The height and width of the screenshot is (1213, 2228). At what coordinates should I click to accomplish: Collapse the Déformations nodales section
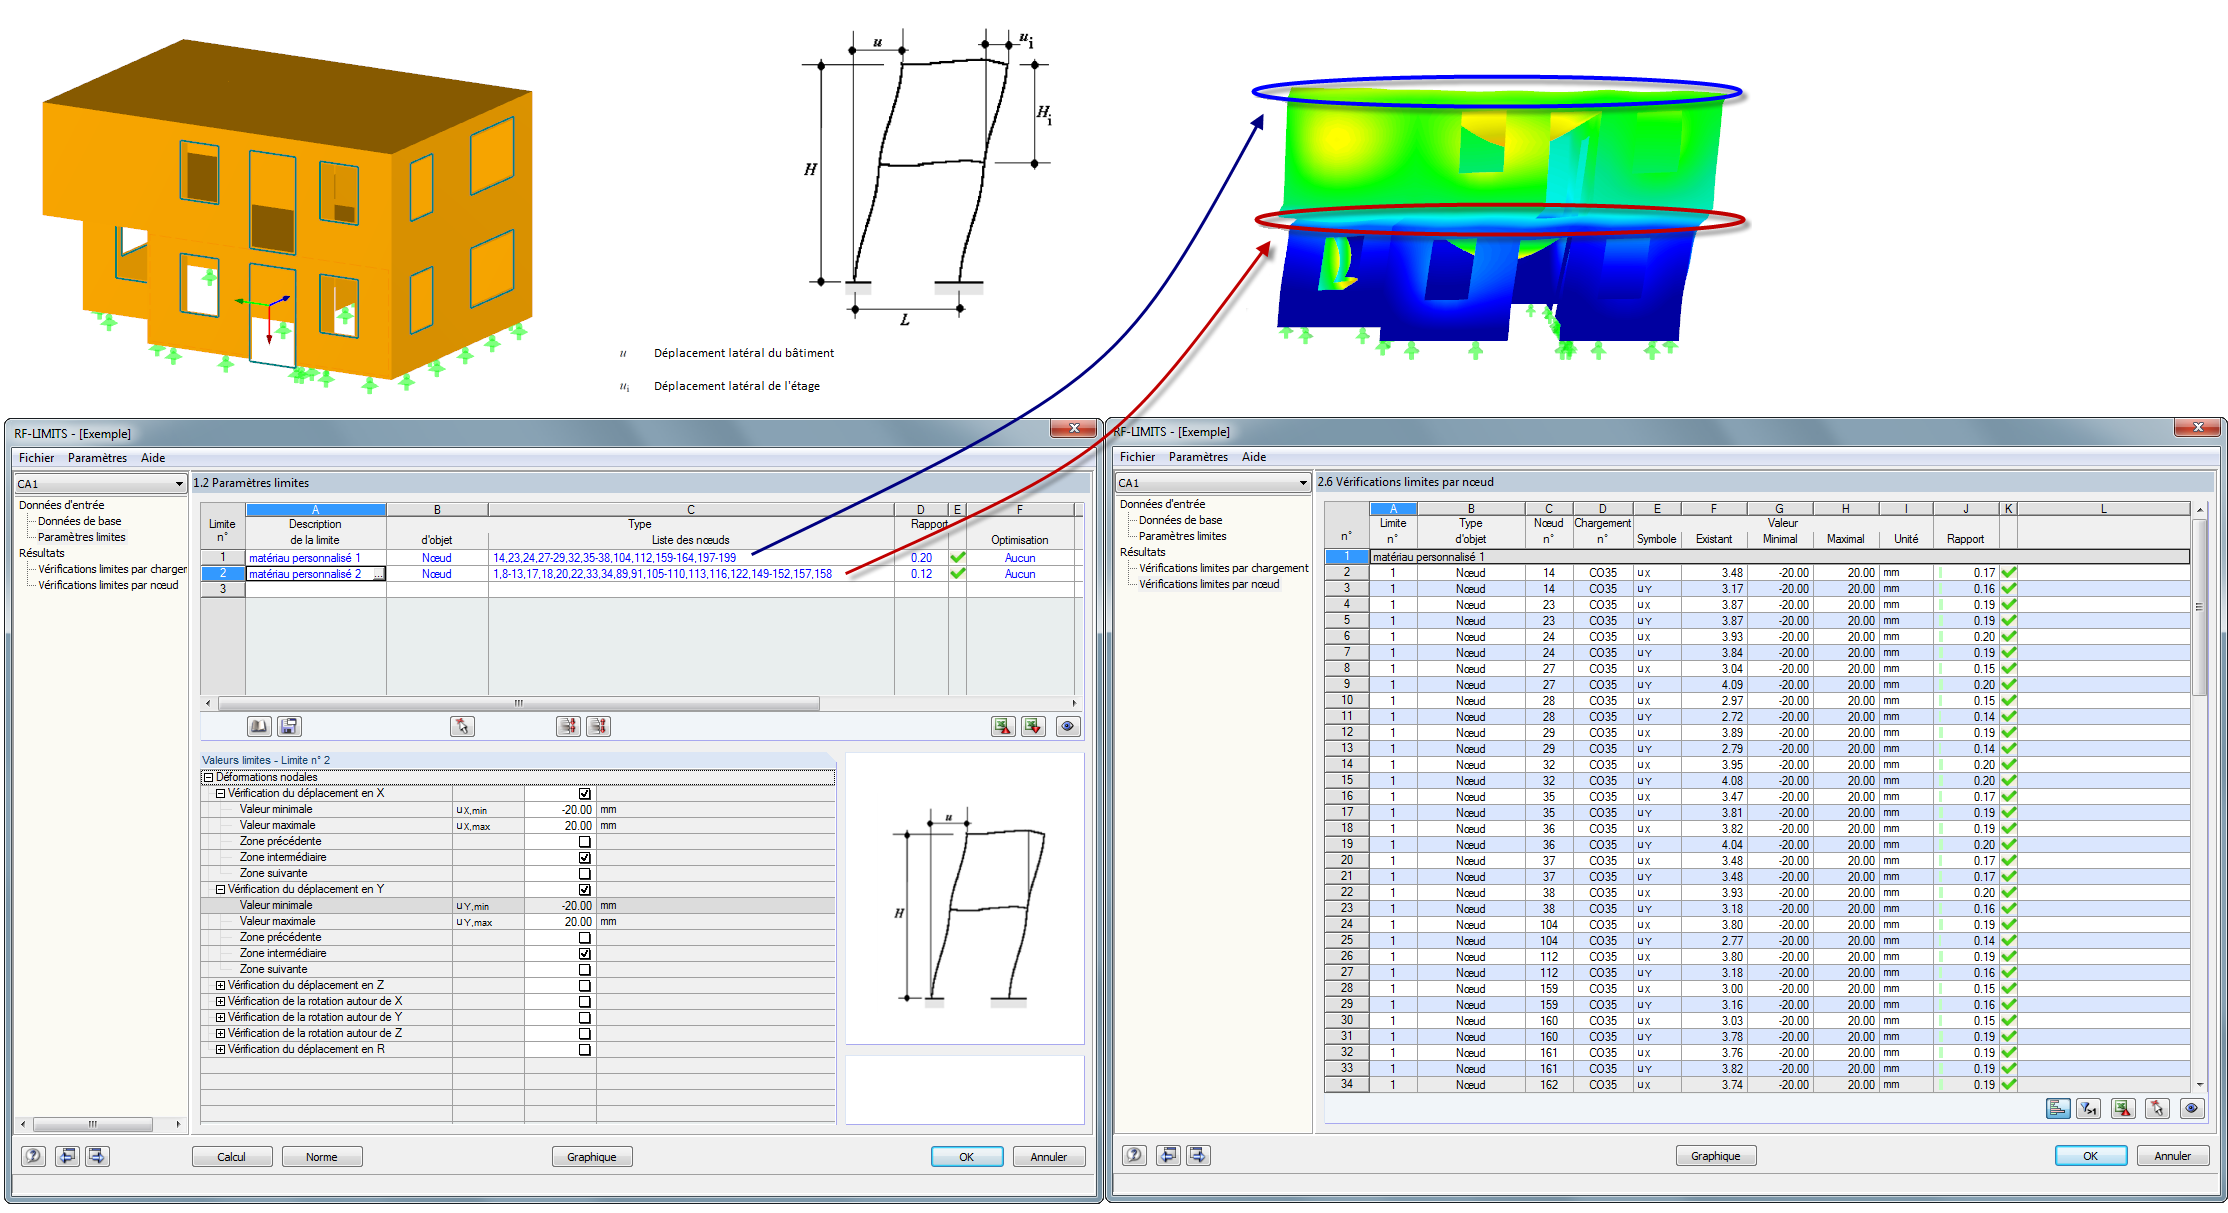(x=209, y=777)
